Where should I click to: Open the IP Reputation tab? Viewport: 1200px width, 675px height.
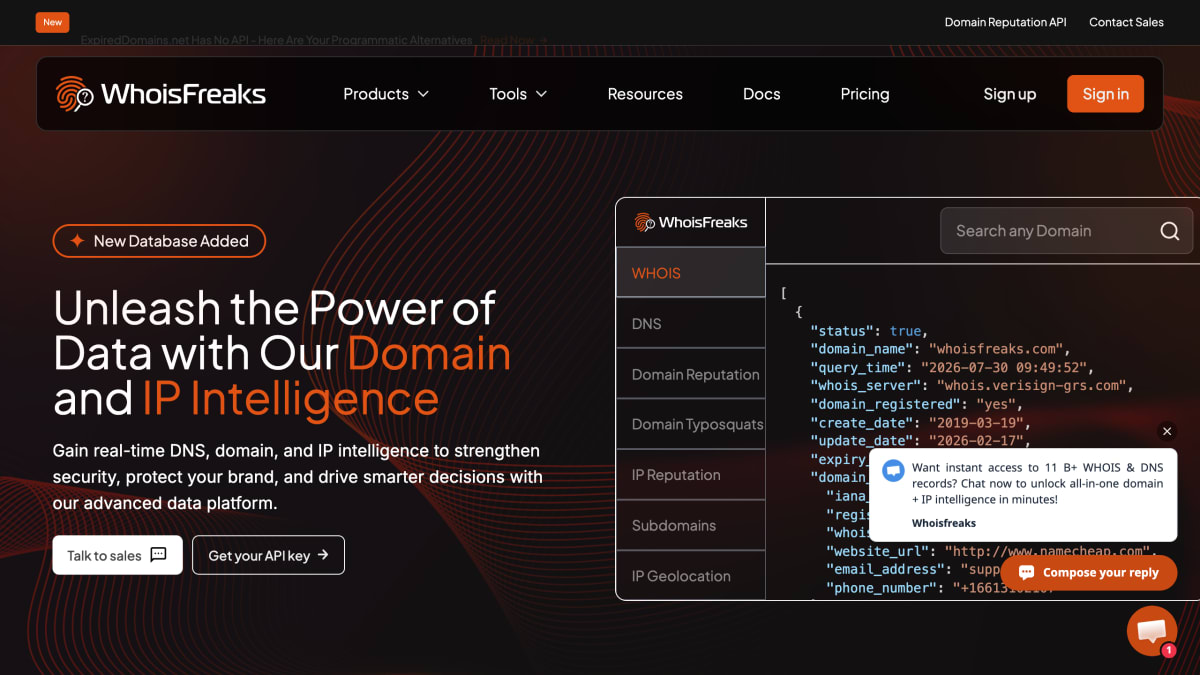tap(690, 475)
